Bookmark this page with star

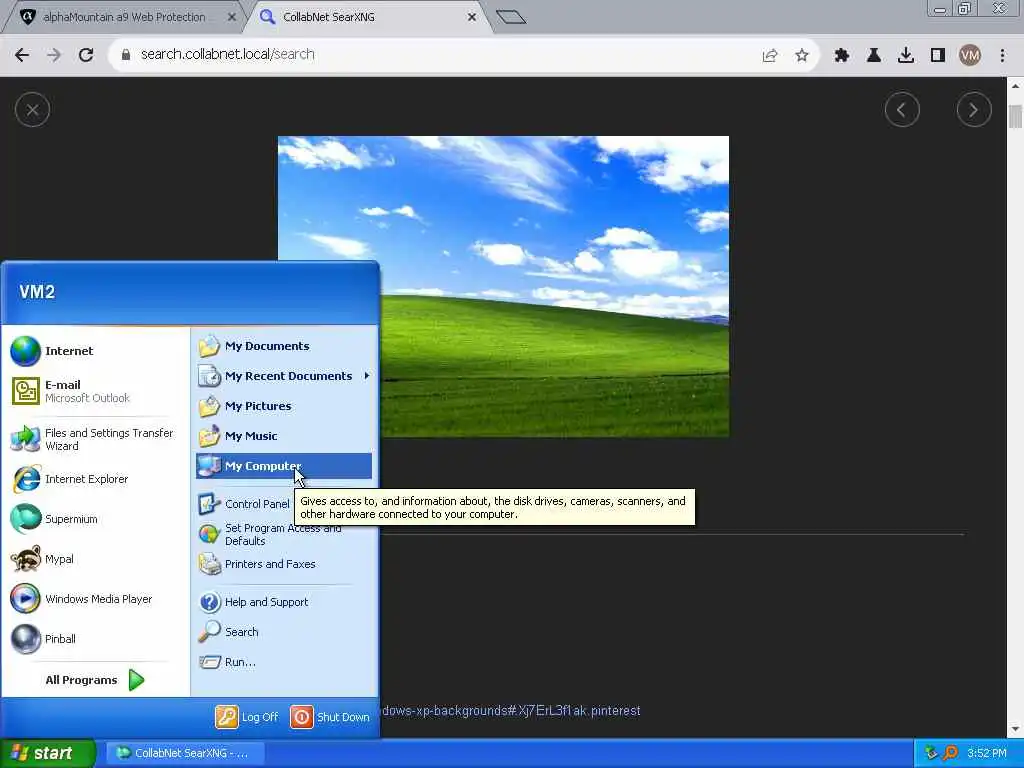tap(802, 56)
